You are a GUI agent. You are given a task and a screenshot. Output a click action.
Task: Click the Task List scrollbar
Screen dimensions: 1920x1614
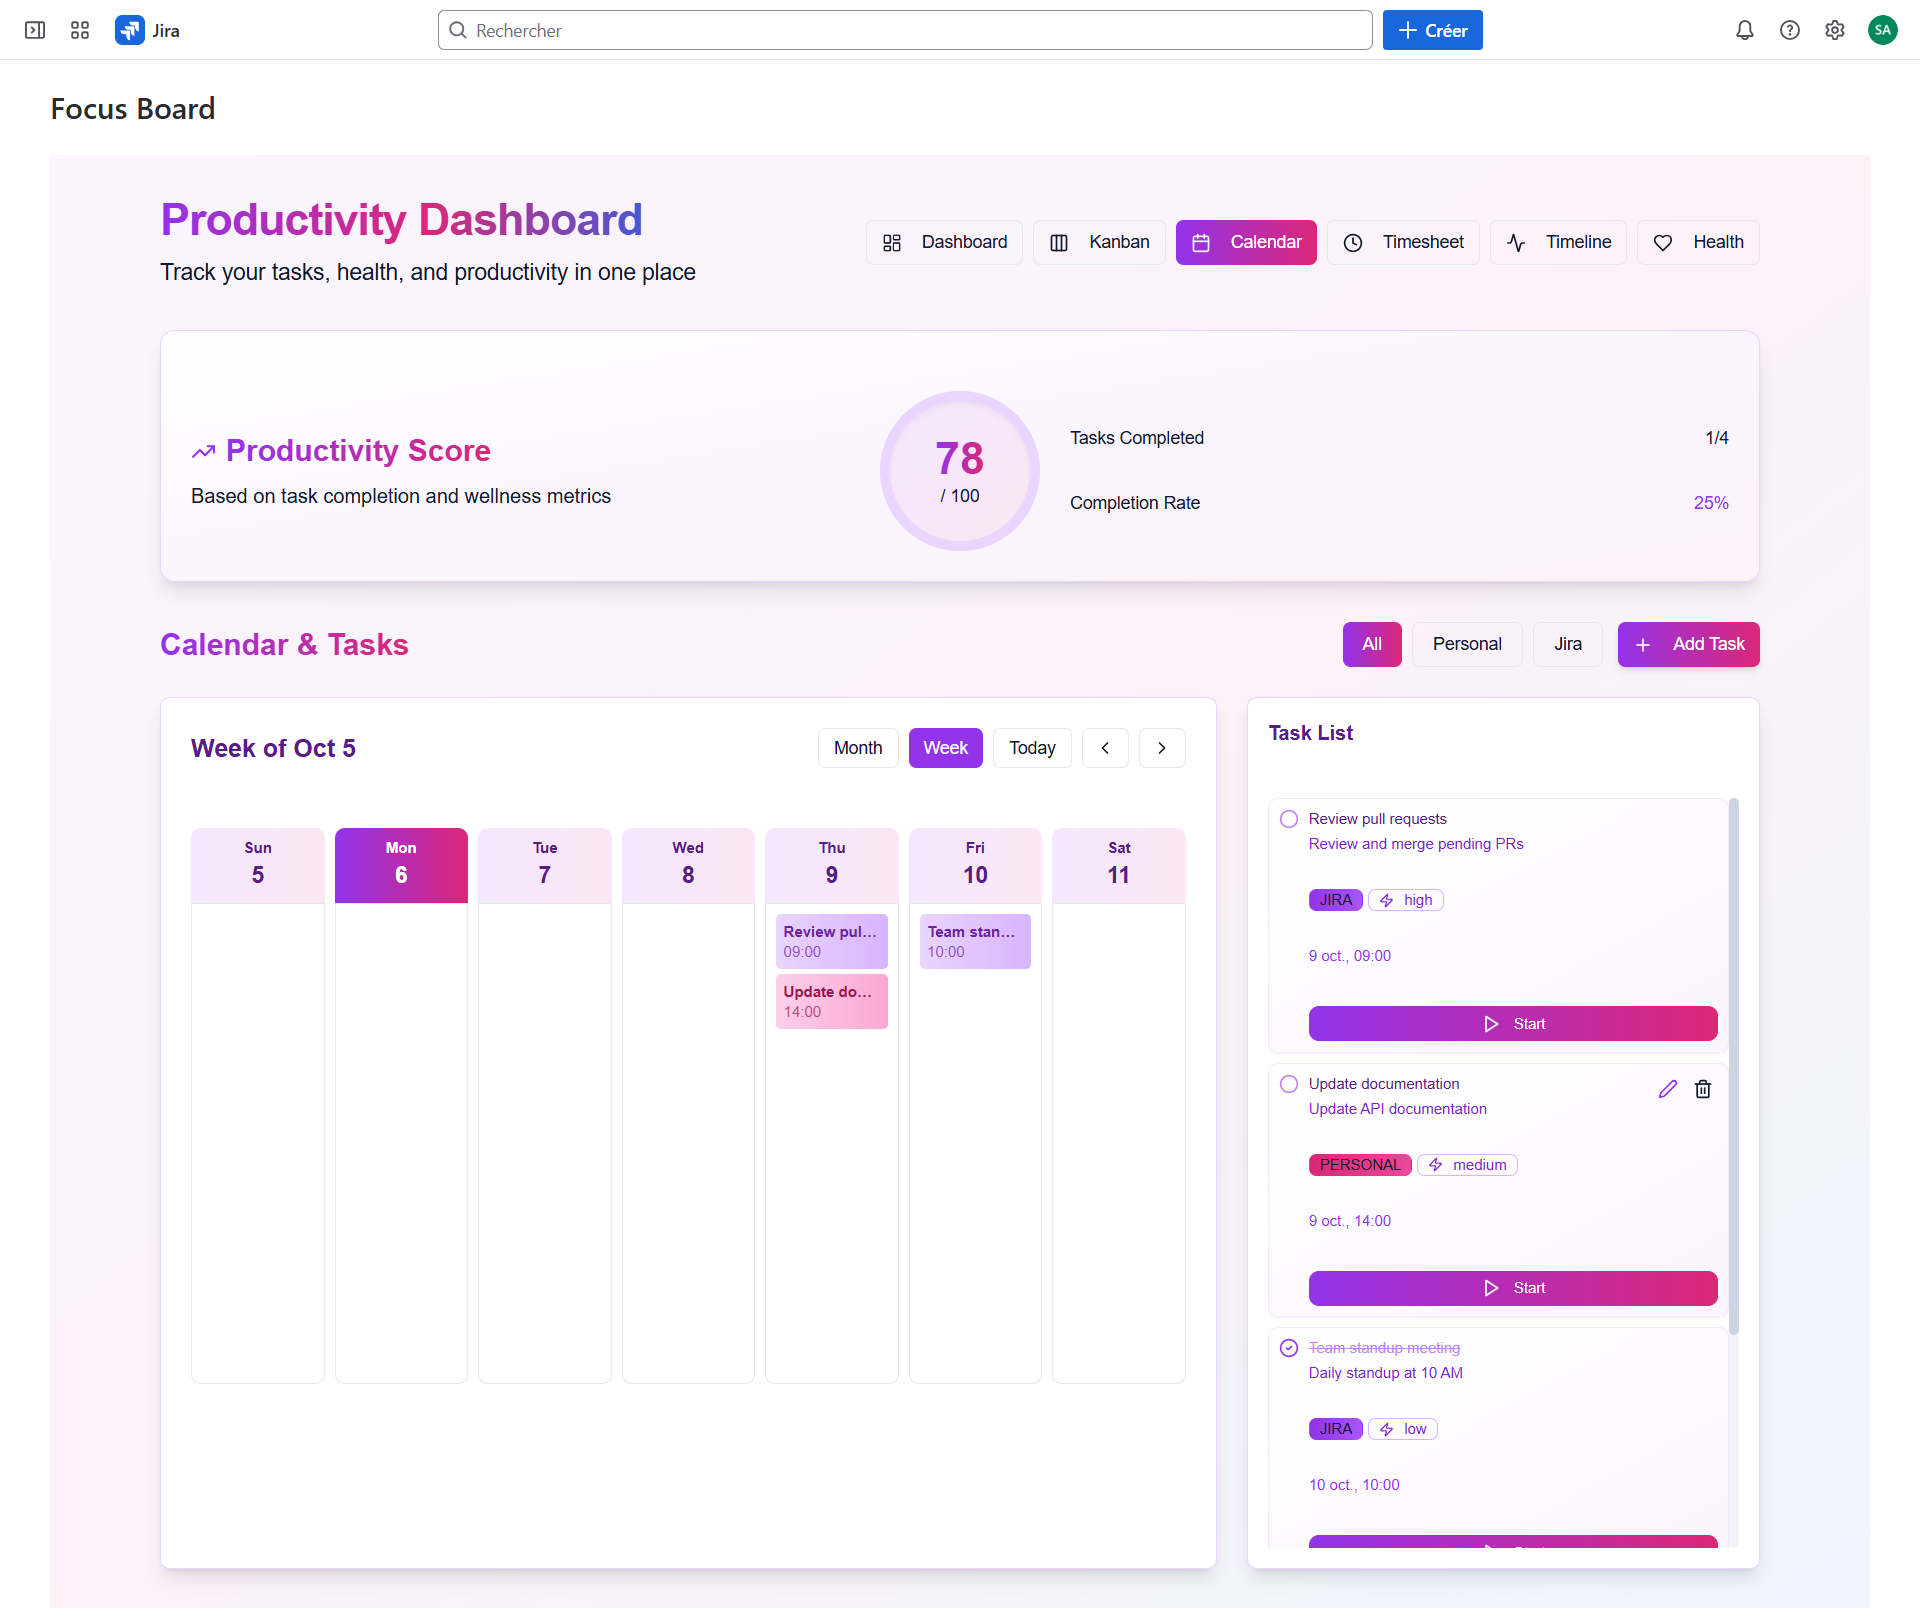click(x=1734, y=1065)
